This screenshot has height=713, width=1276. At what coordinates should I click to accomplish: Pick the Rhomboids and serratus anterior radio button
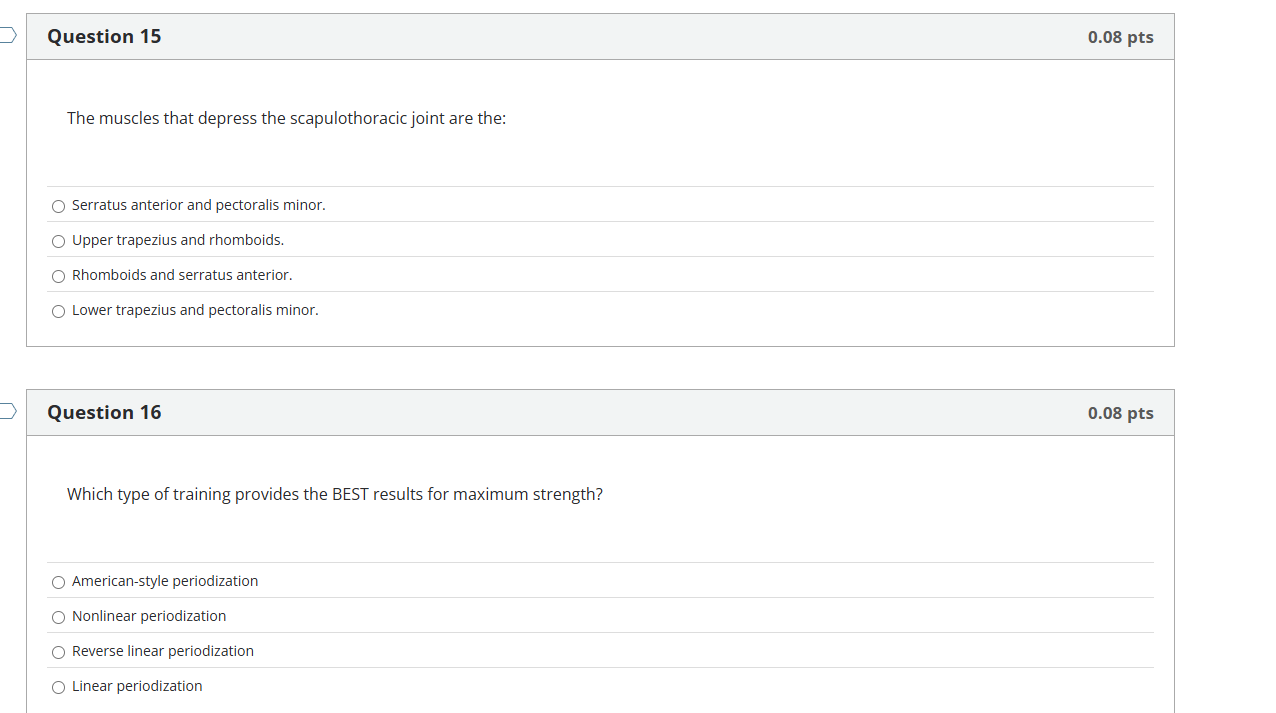59,276
